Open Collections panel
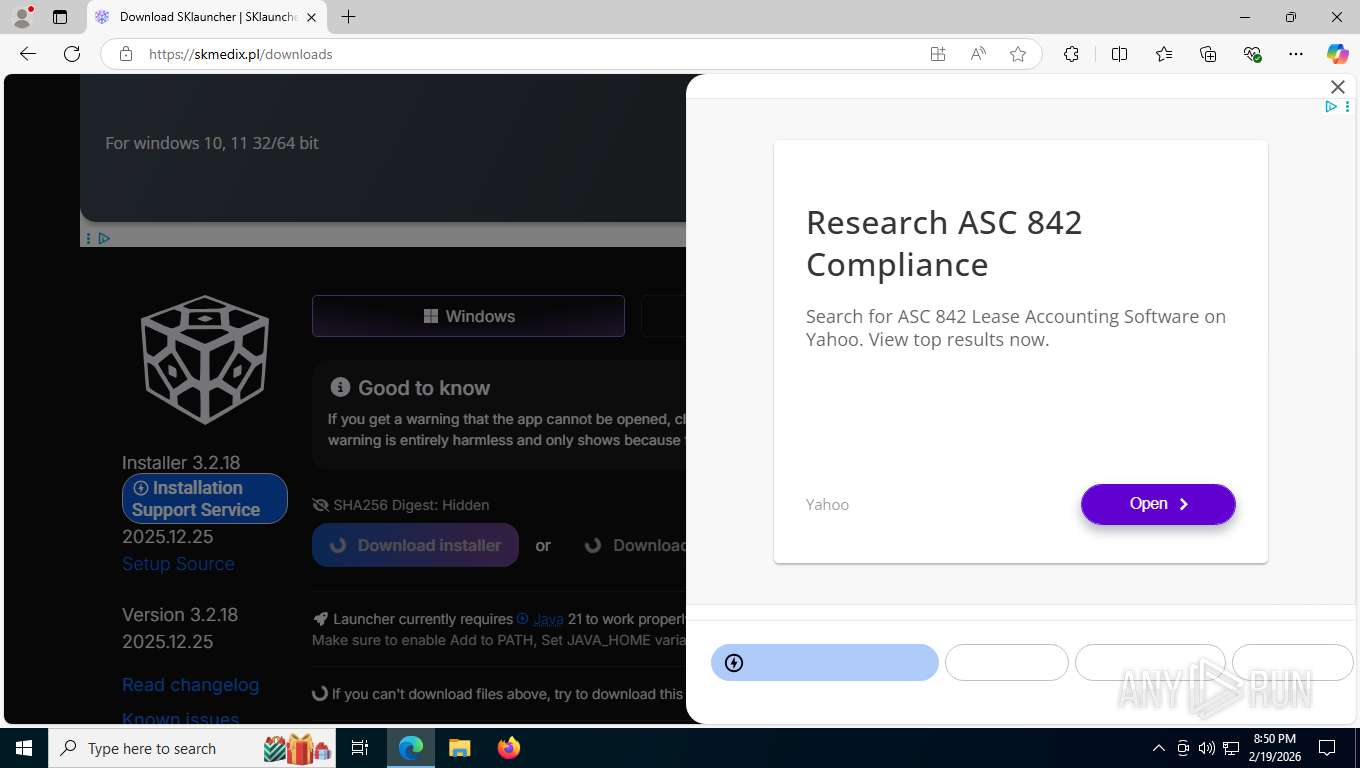Screen dimensions: 1360x768 coord(1208,54)
